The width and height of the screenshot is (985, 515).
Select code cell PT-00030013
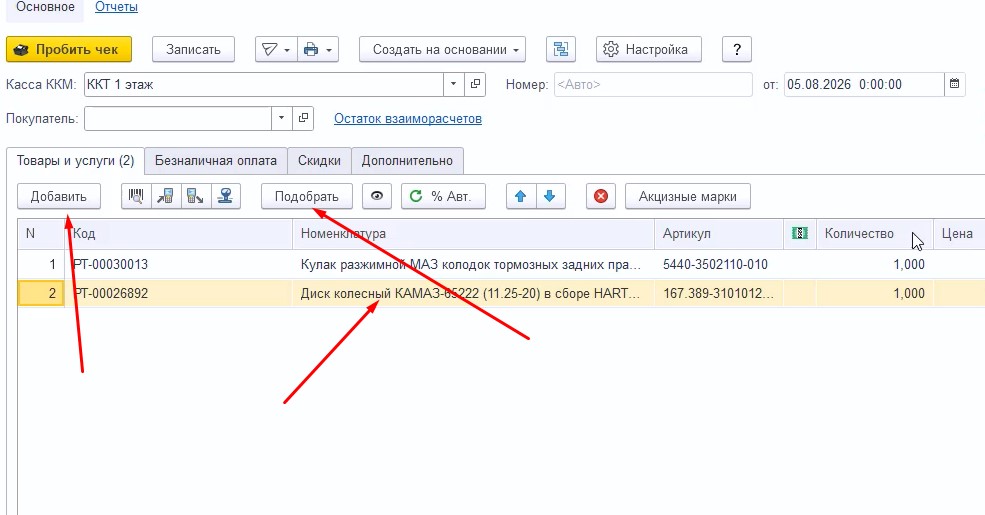(x=179, y=264)
